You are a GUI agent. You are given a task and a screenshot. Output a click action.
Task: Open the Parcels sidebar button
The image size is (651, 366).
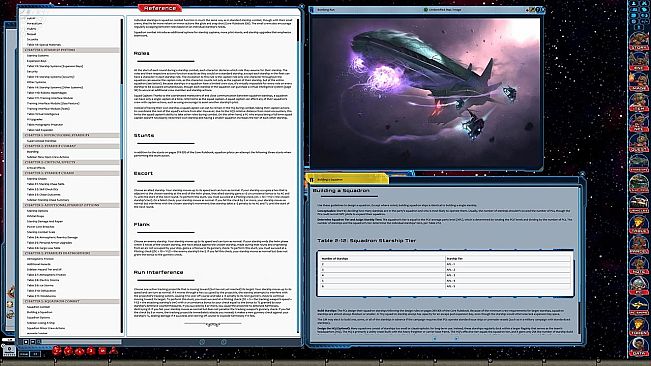click(639, 244)
